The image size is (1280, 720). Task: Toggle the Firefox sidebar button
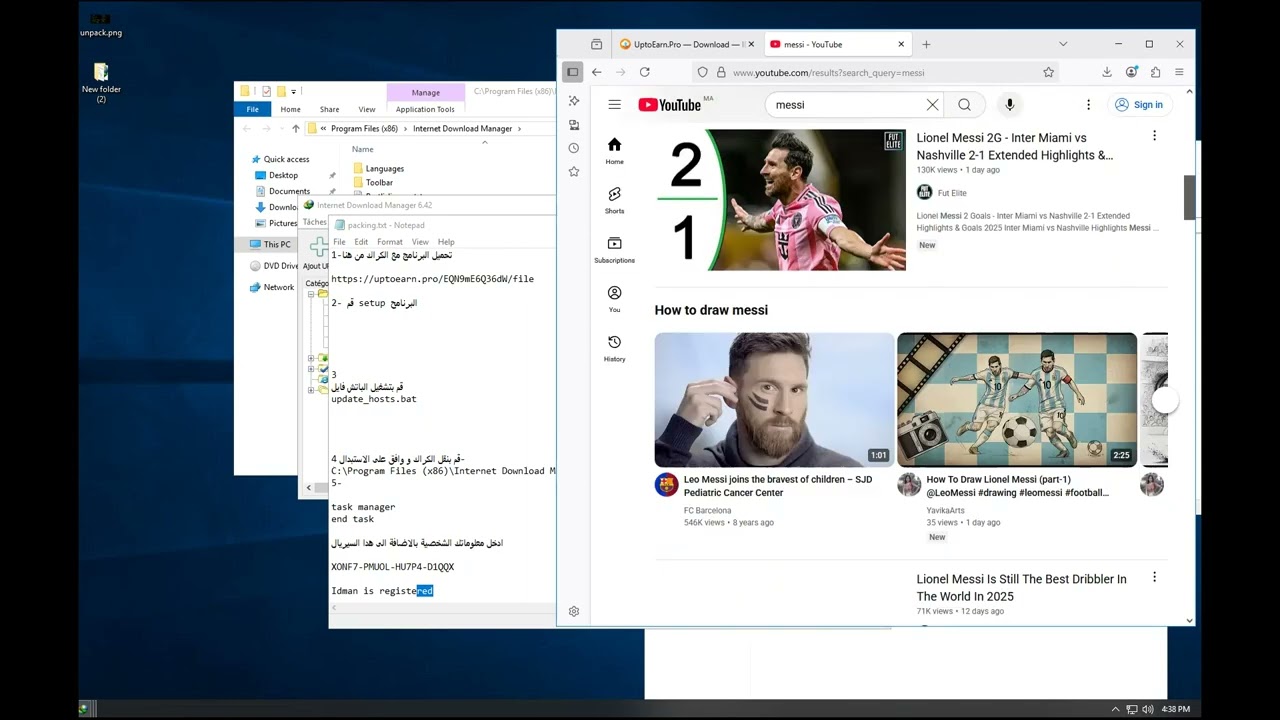[572, 72]
